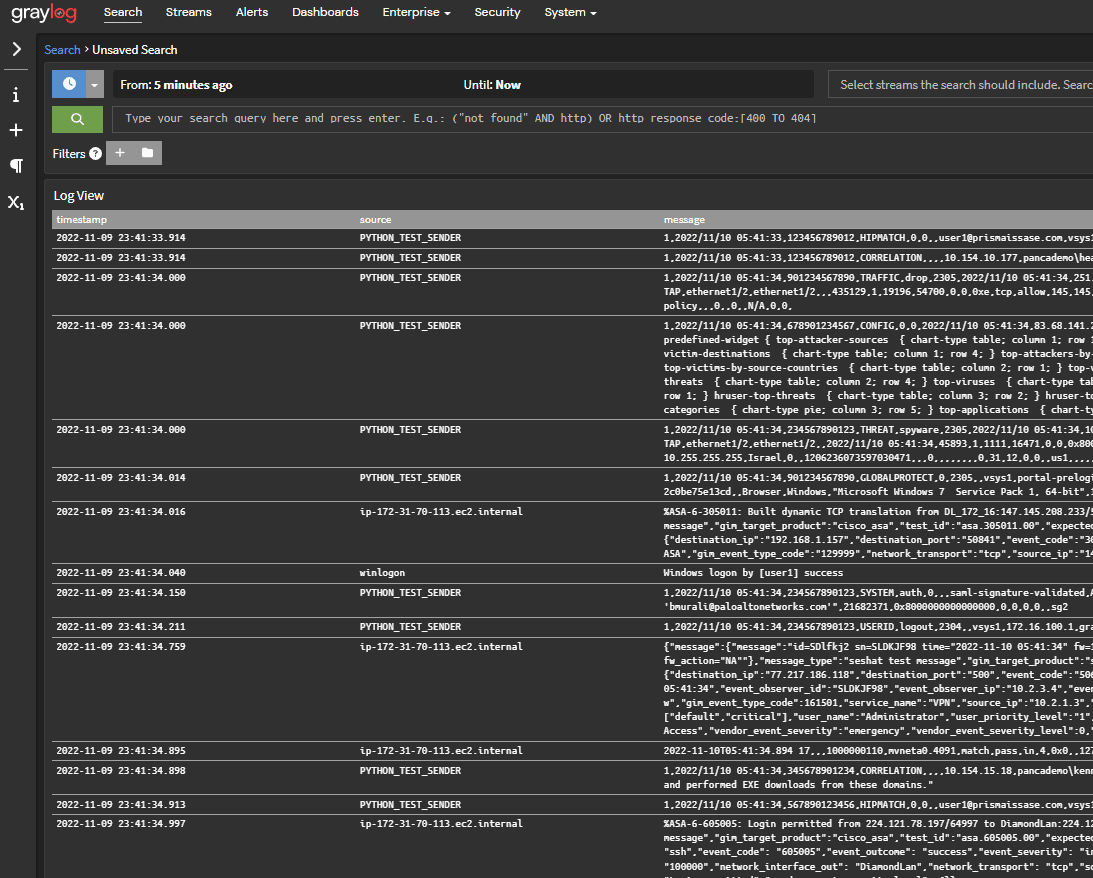Navigate to Alerts in top navigation
This screenshot has width=1093, height=878.
tap(251, 12)
